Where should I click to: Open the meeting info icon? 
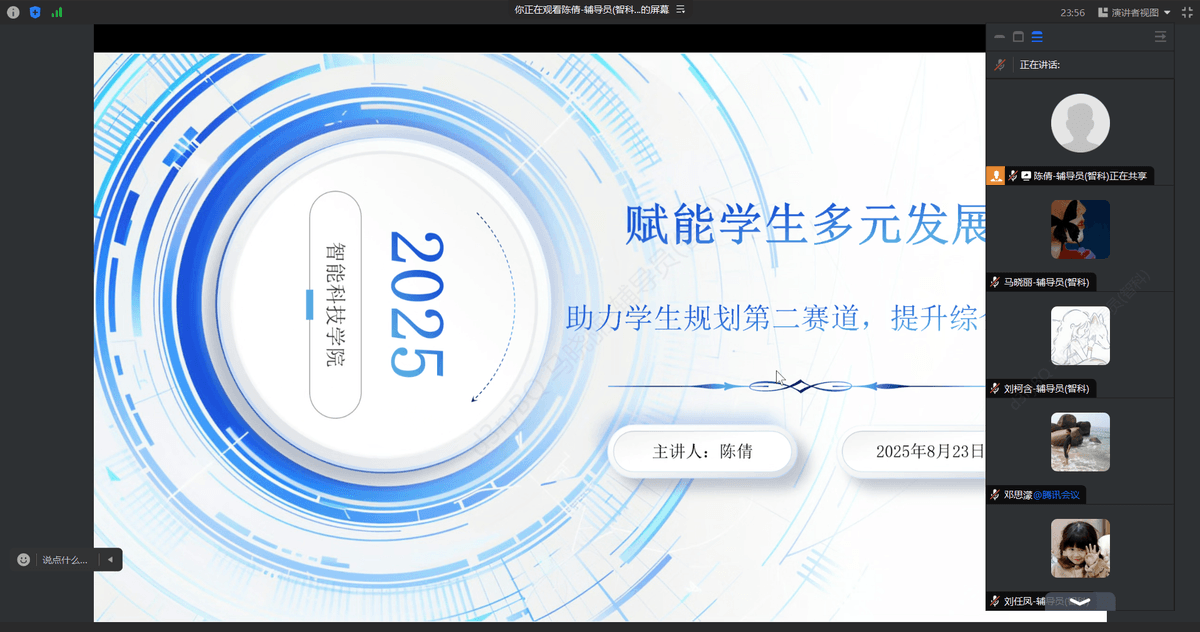pos(14,12)
